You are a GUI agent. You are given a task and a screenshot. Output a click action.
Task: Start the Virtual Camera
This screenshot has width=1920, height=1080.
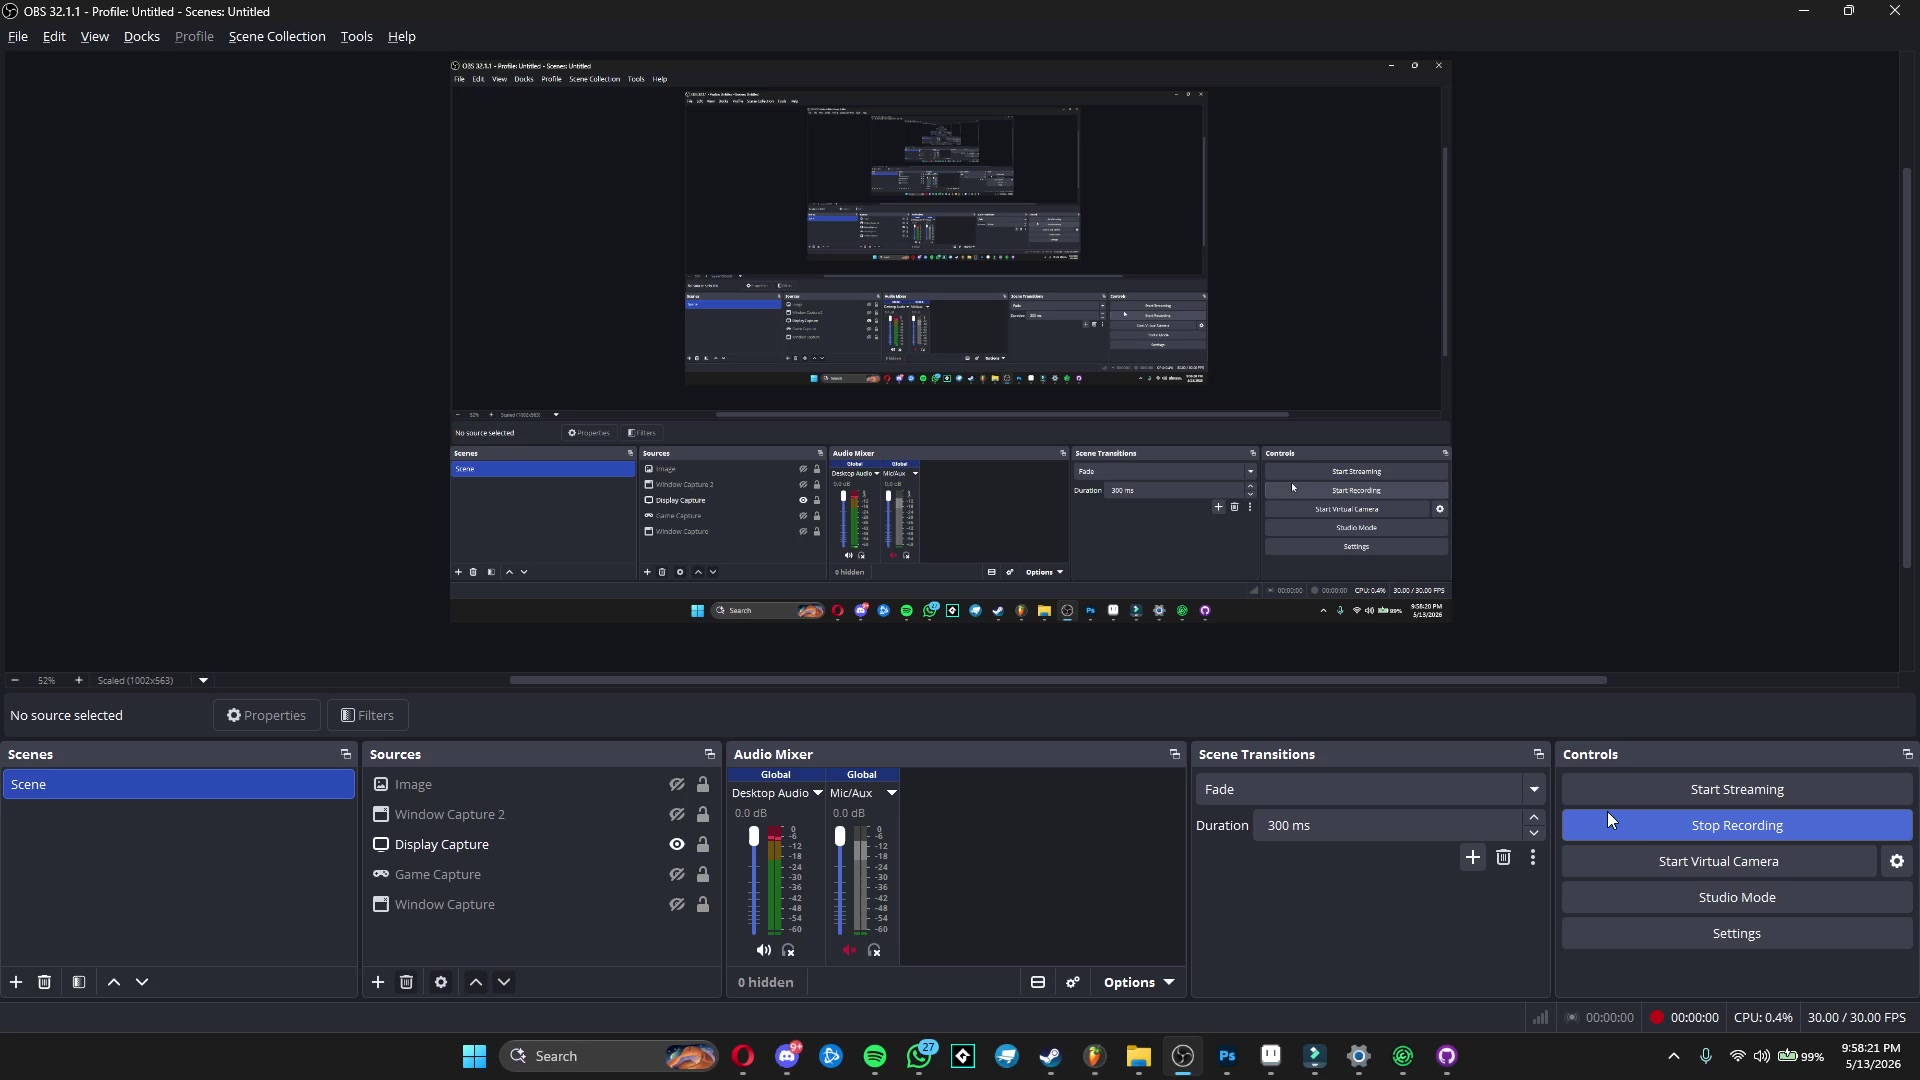pos(1719,861)
